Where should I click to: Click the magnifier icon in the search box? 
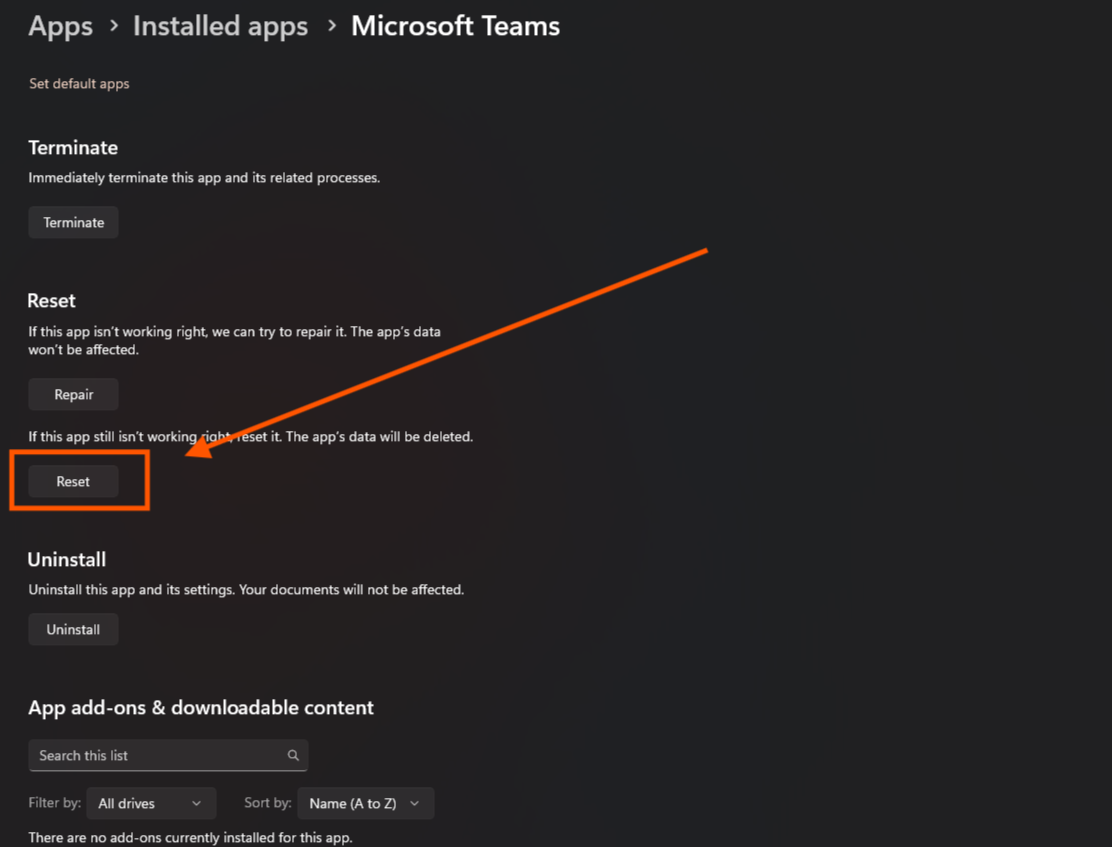pos(293,756)
